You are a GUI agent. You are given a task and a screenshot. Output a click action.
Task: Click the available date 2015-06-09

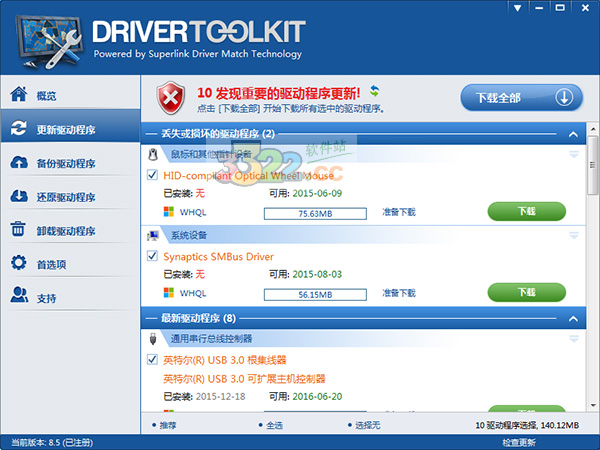click(317, 193)
